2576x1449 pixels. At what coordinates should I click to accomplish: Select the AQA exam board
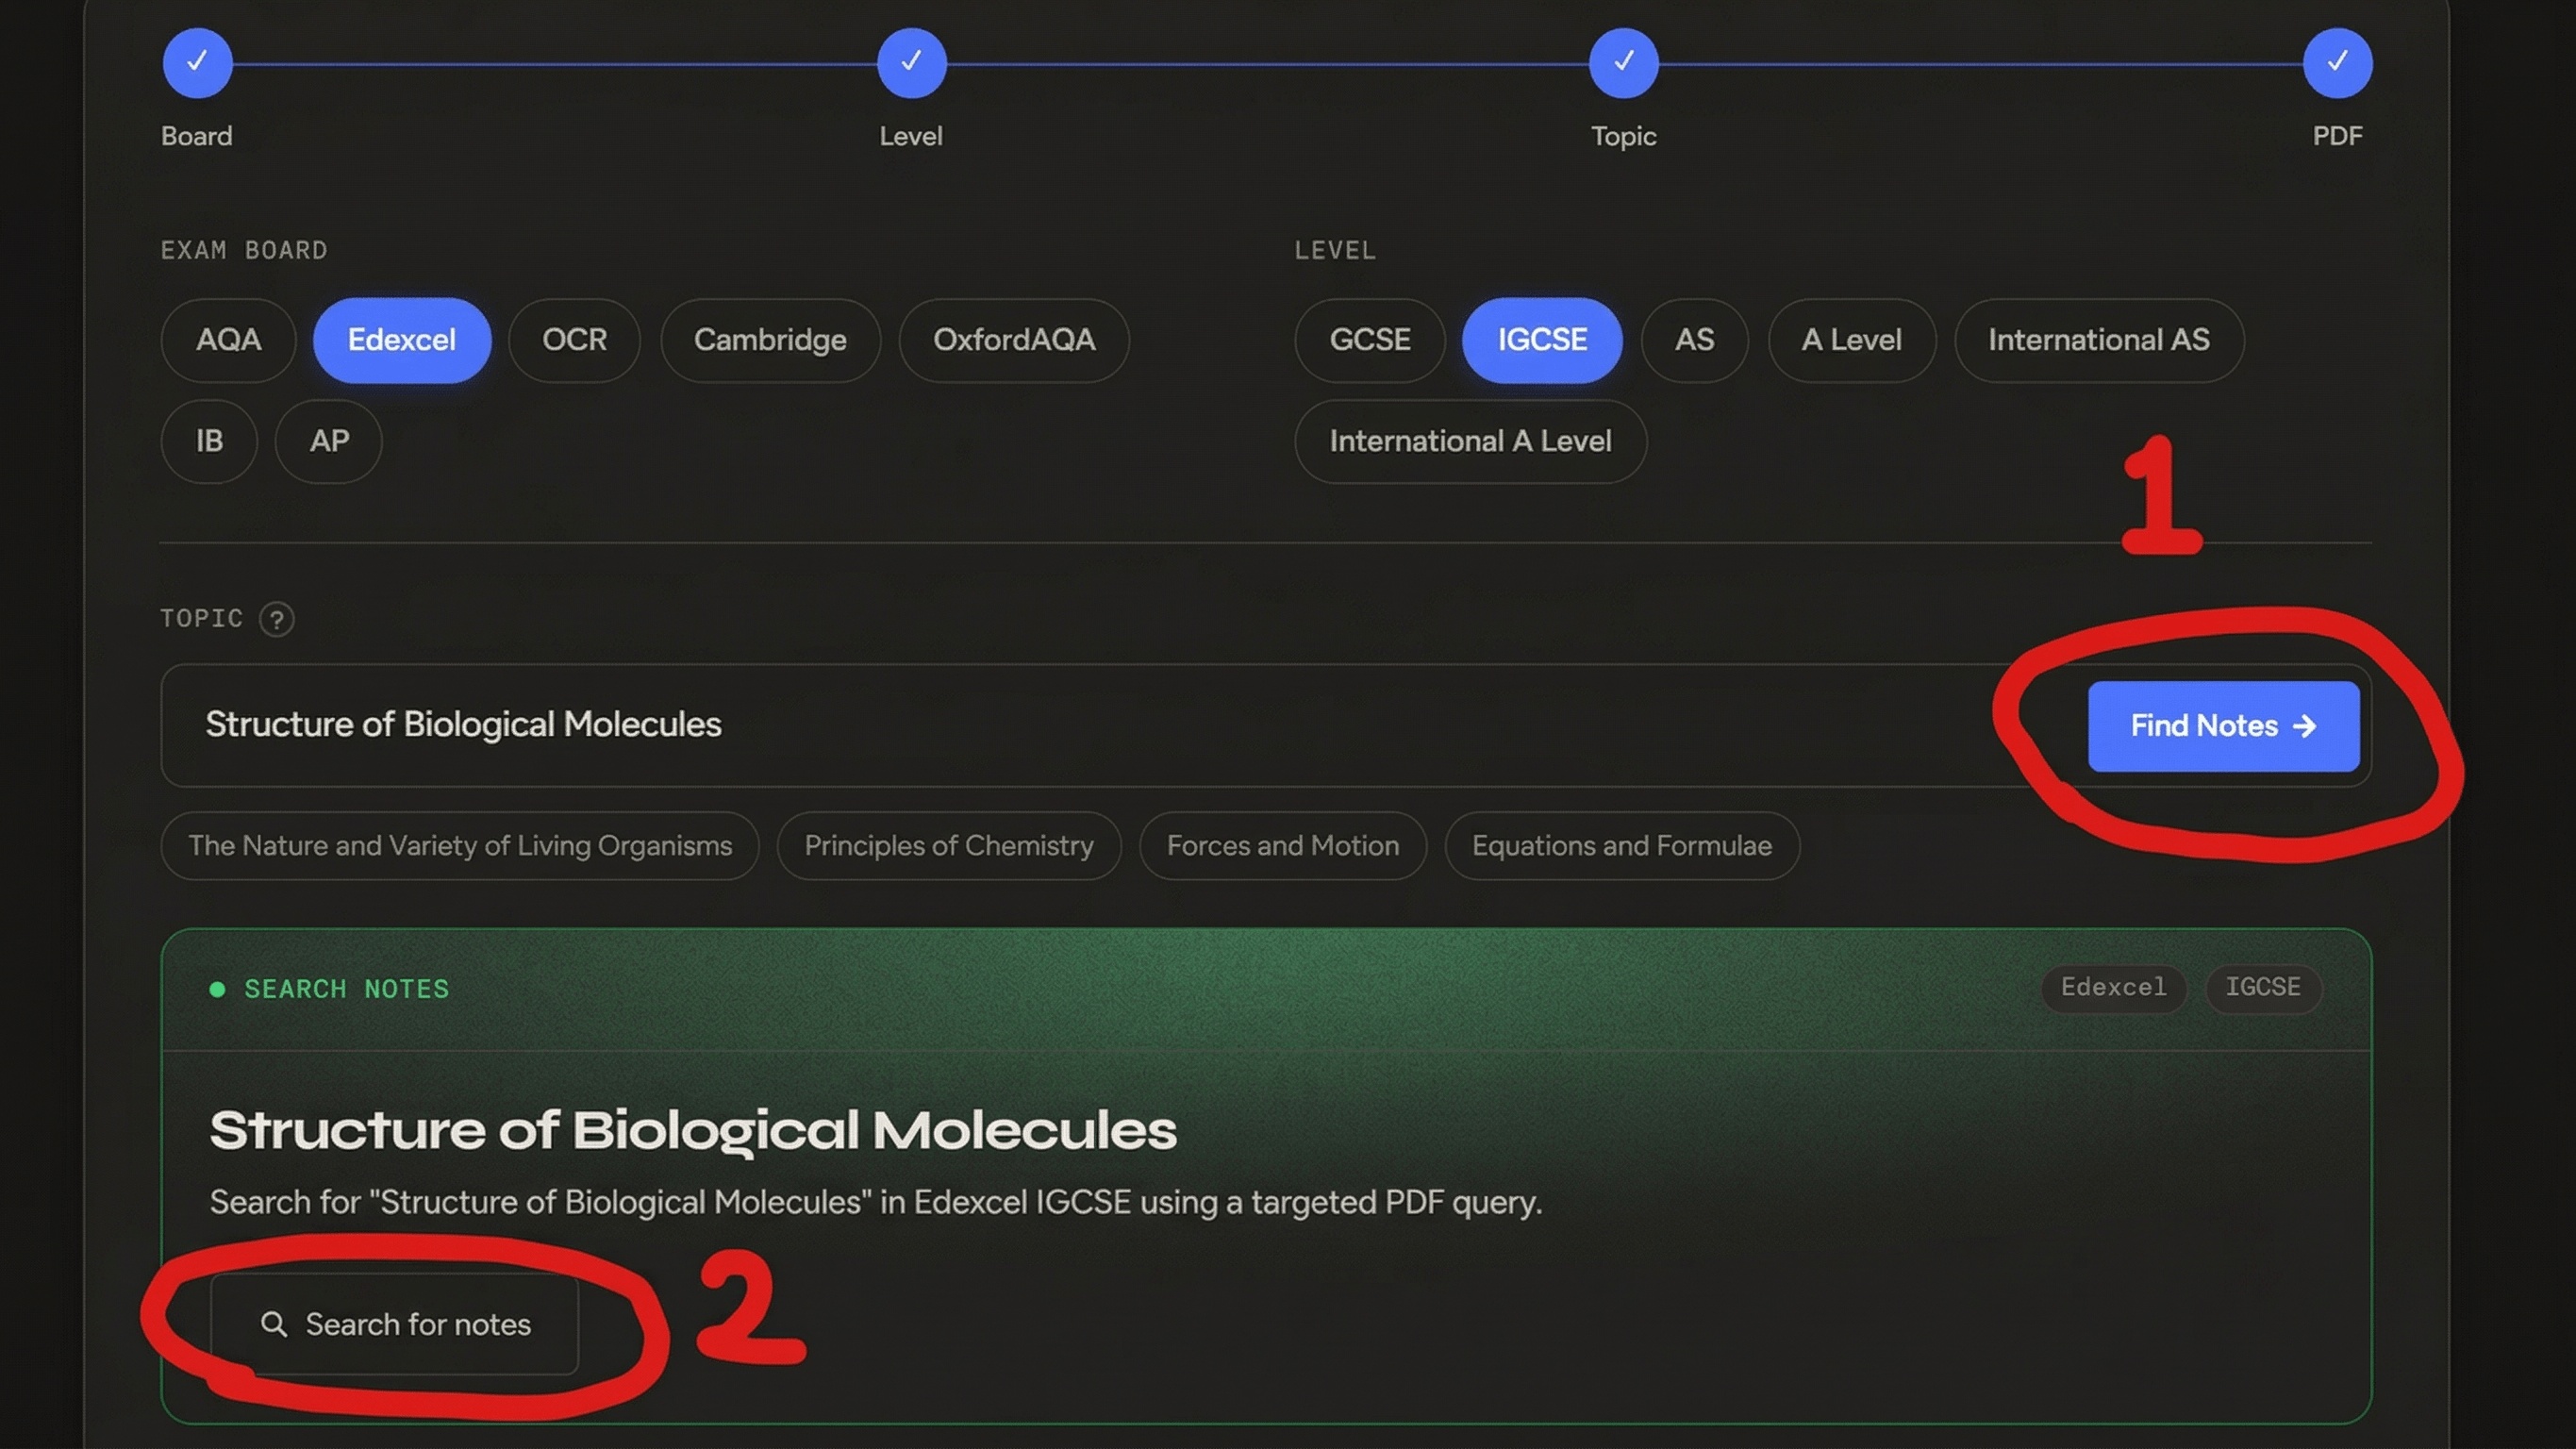(x=228, y=340)
